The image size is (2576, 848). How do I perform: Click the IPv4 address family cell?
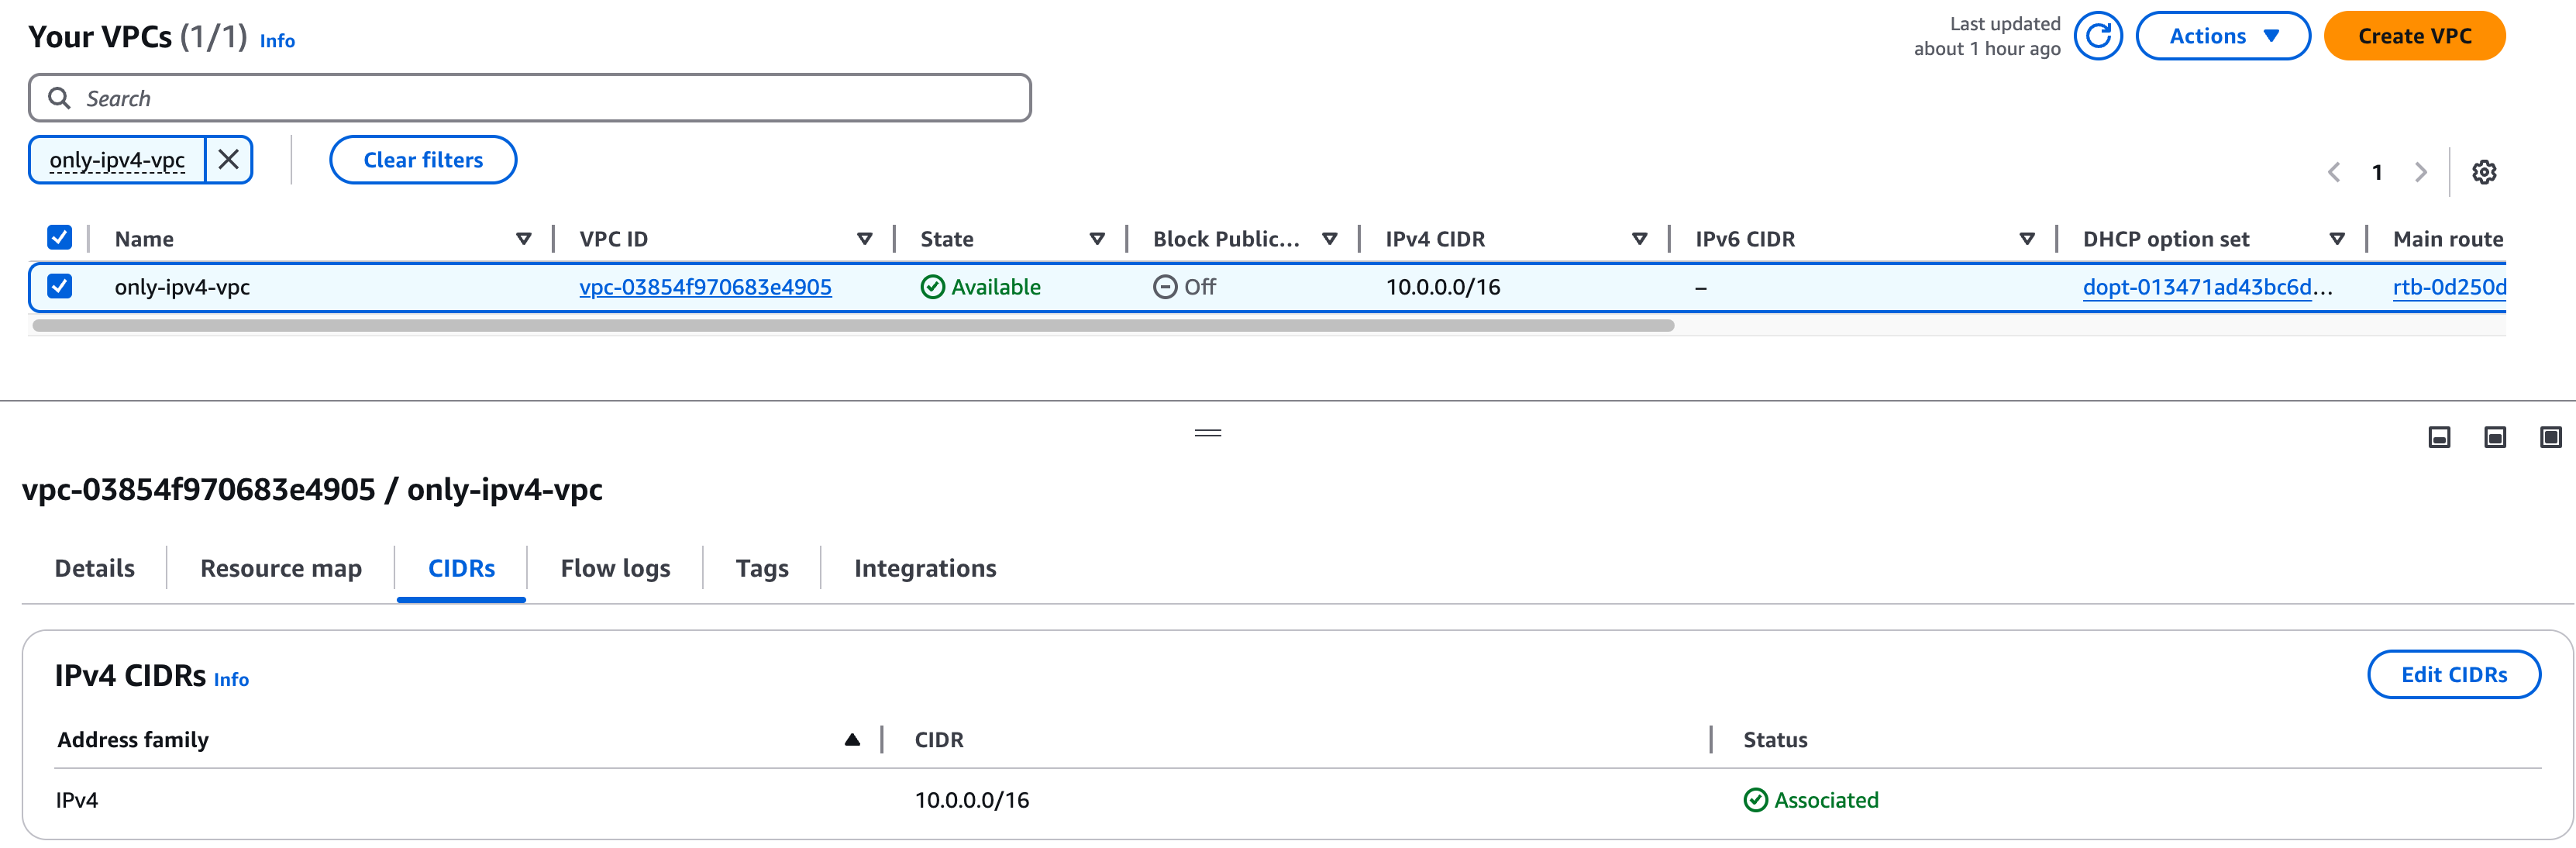point(77,800)
